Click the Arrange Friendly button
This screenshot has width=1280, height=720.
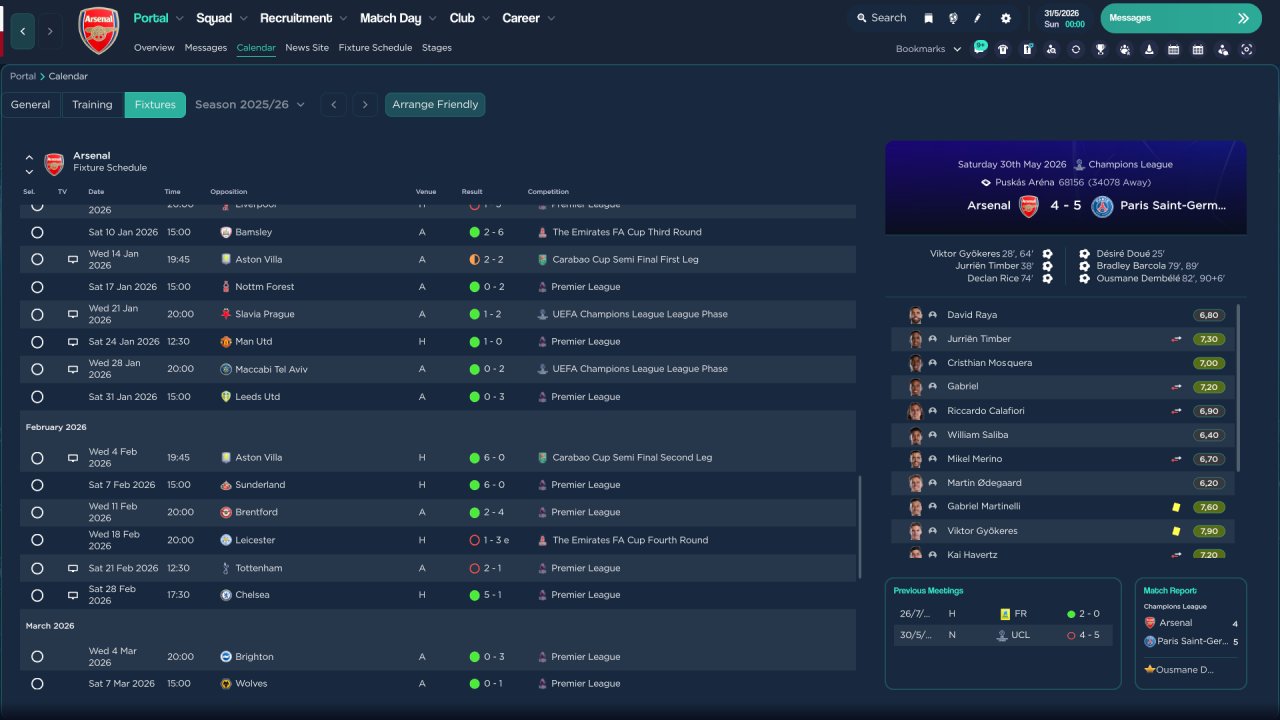(435, 105)
